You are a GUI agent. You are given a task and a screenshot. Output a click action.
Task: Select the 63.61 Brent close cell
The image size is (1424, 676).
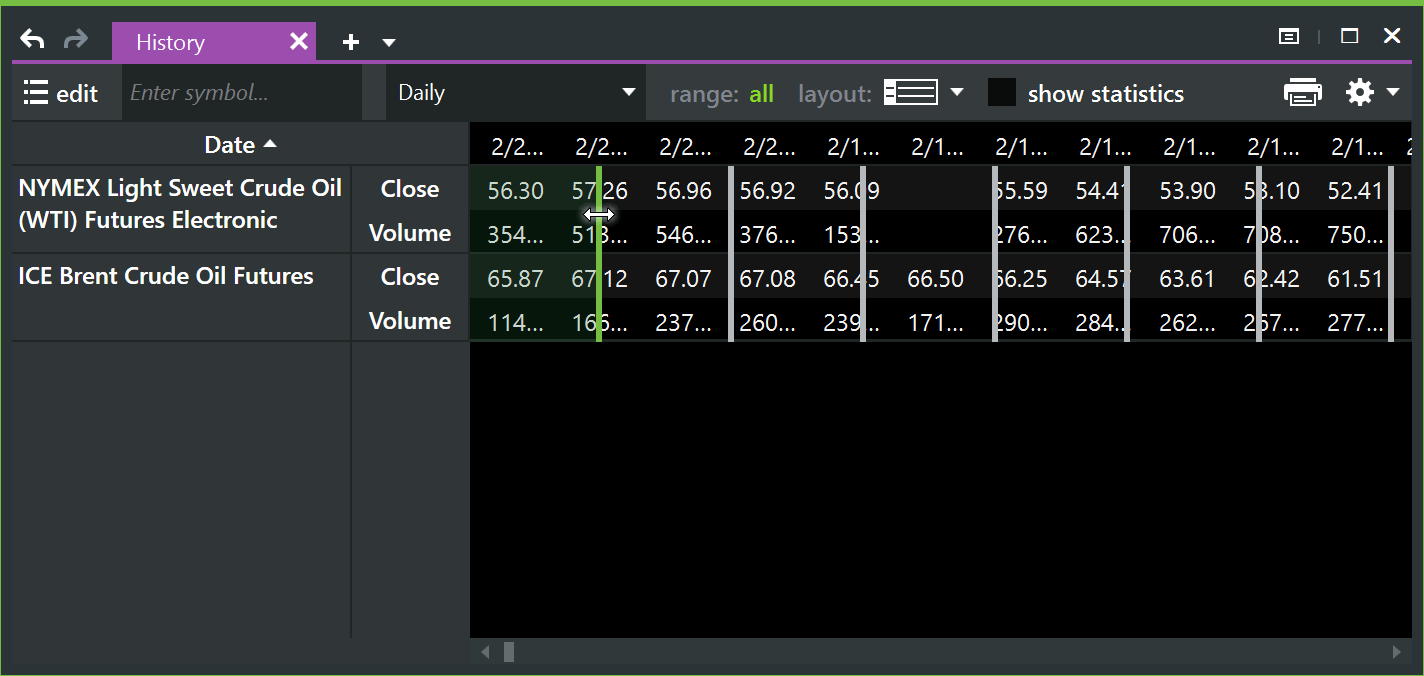click(1187, 278)
